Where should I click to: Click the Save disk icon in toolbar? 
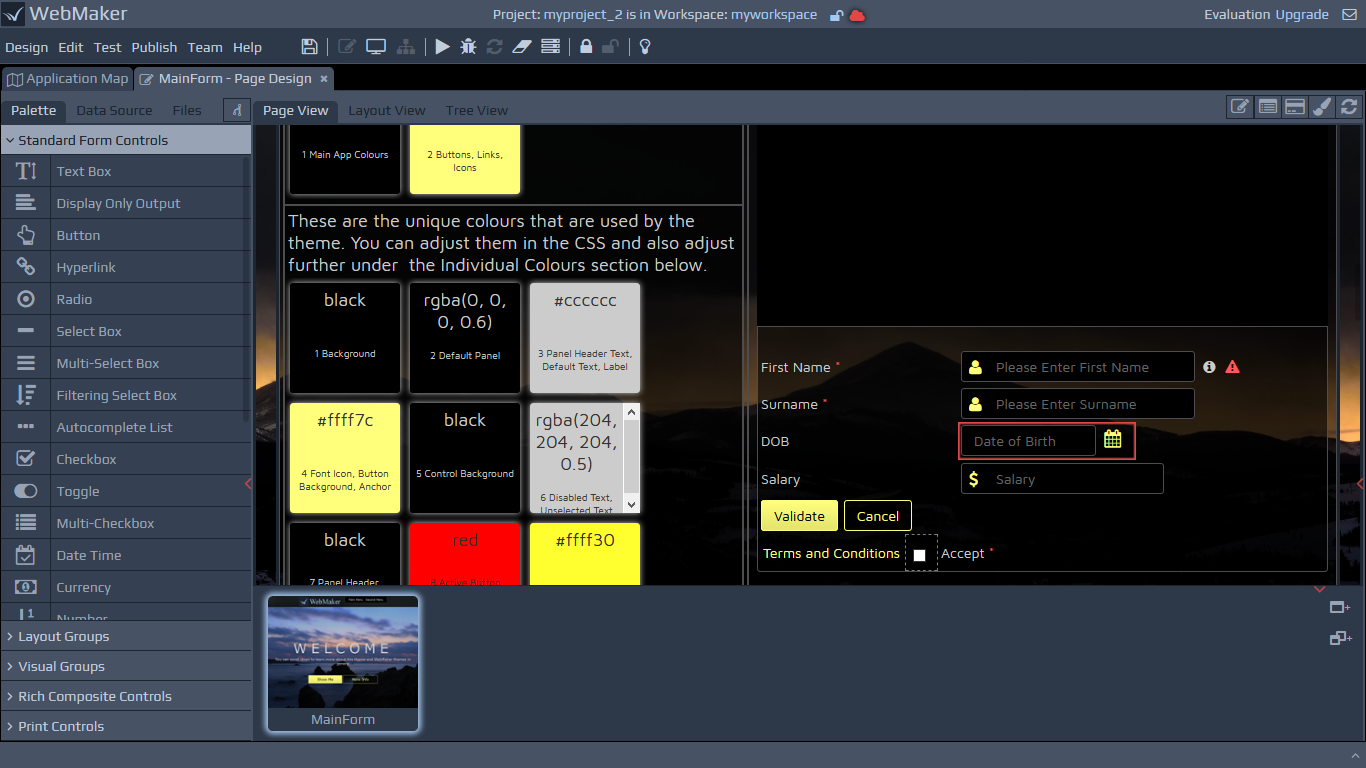(309, 47)
